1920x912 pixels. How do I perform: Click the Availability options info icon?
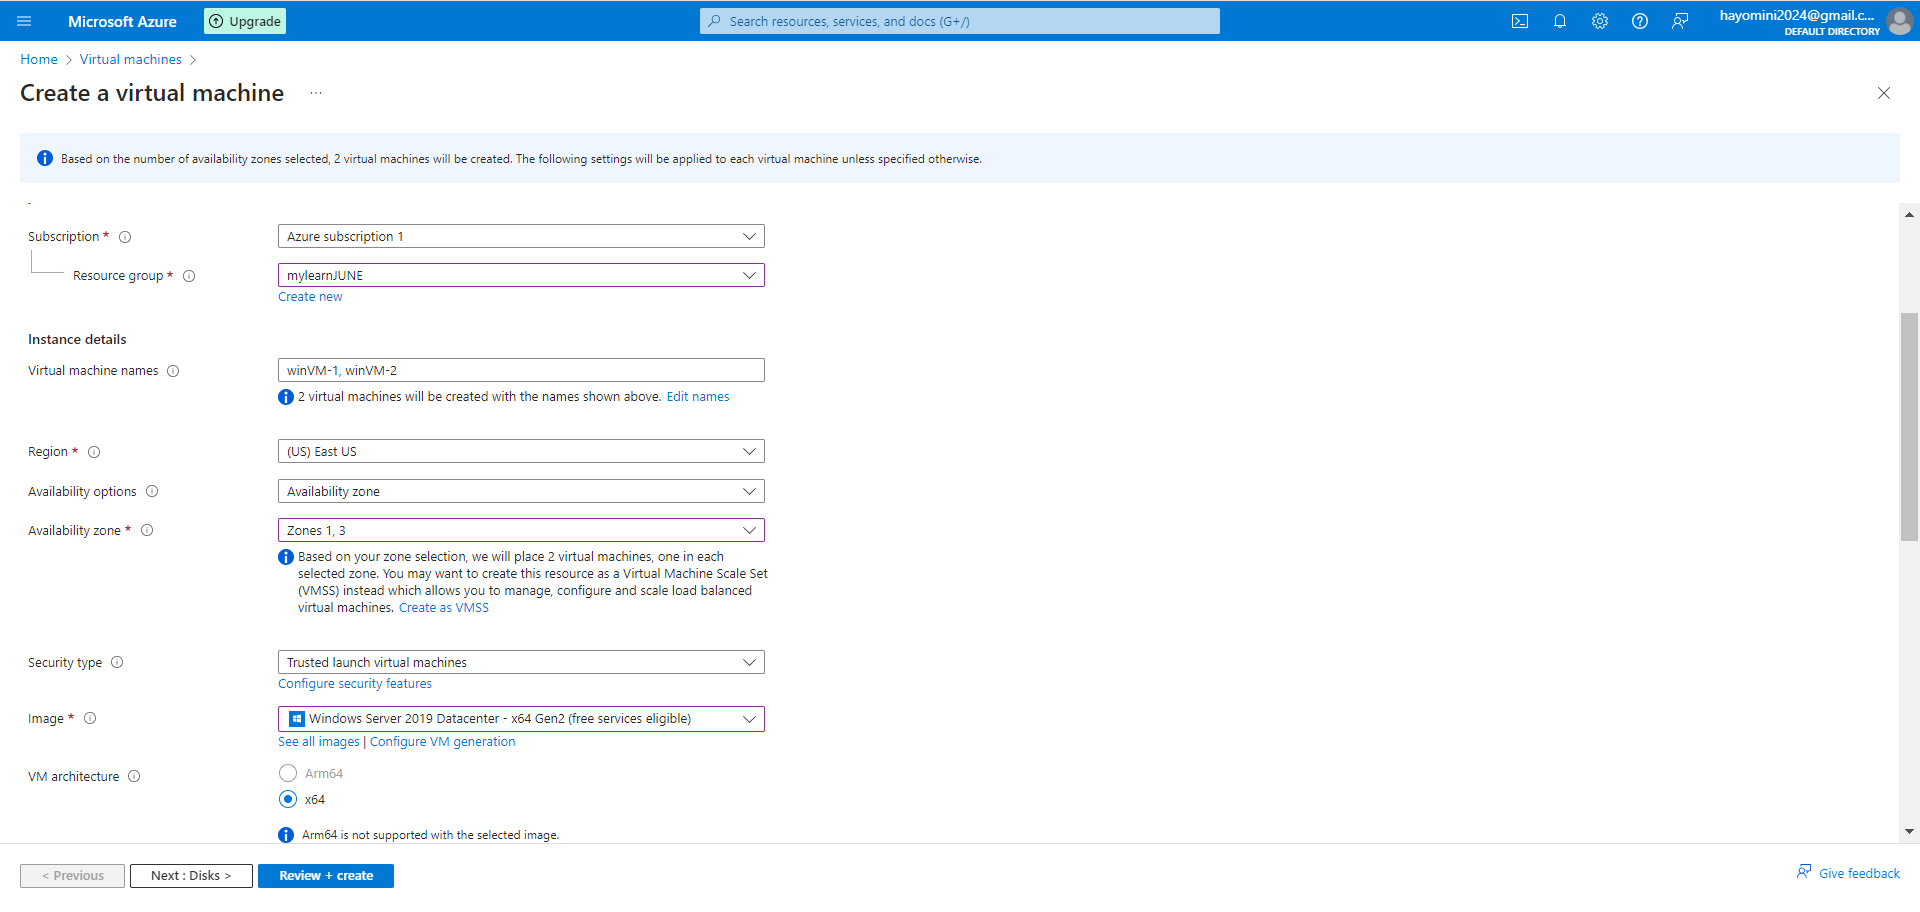152,491
